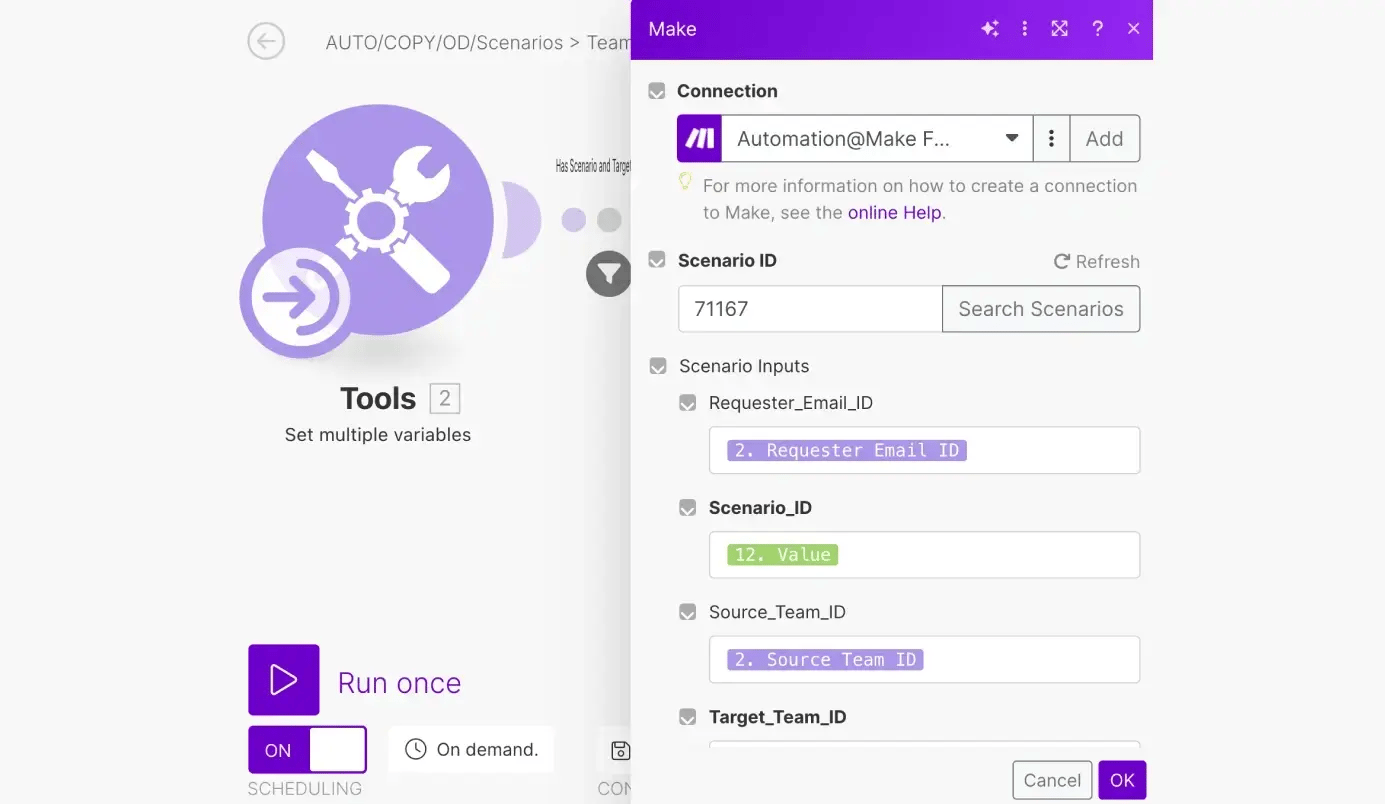Open the help question mark icon

tap(1097, 29)
